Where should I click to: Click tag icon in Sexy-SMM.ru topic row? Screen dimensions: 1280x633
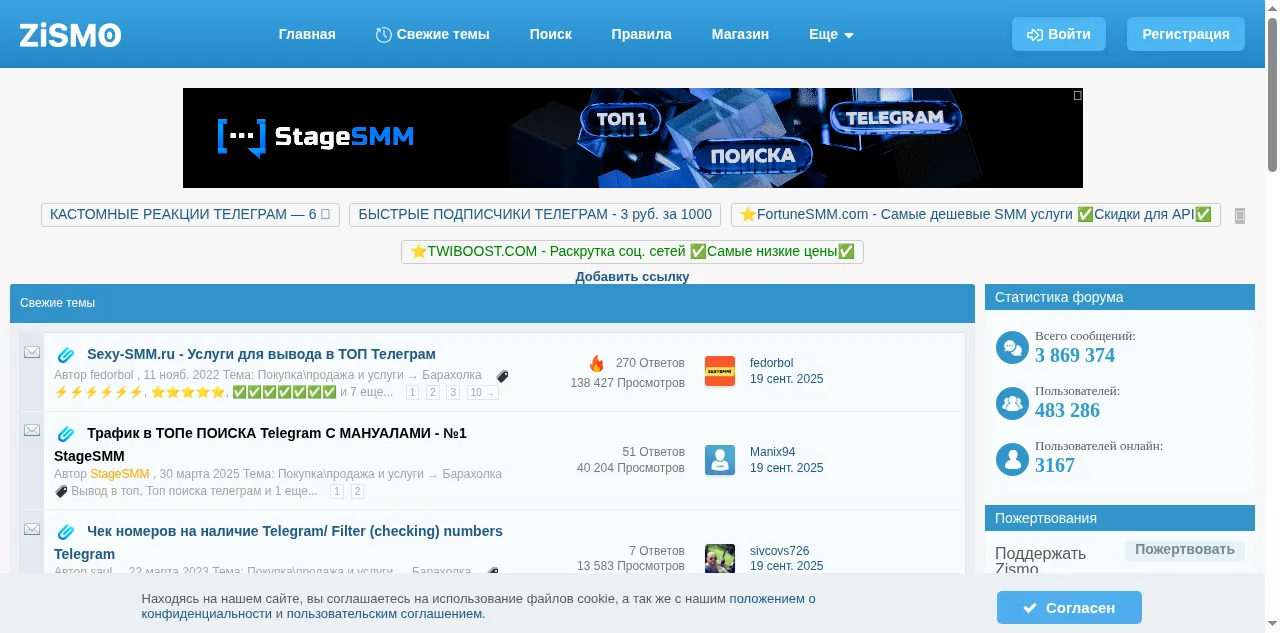(503, 376)
